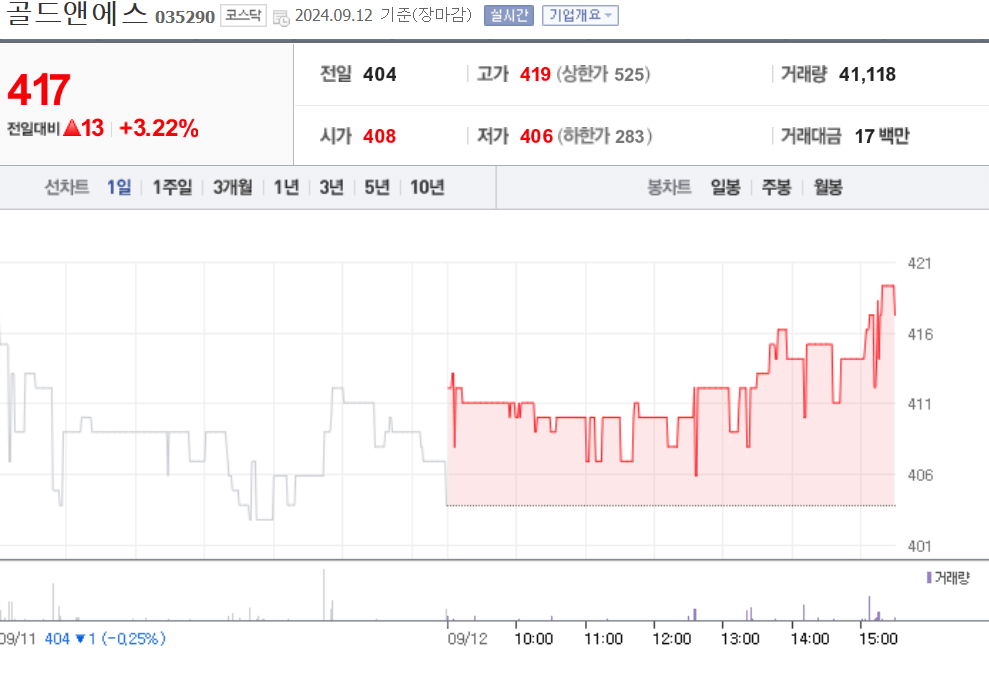Viewport: 989px width, 678px height.
Task: Select the 3년 chart period
Action: click(x=330, y=187)
